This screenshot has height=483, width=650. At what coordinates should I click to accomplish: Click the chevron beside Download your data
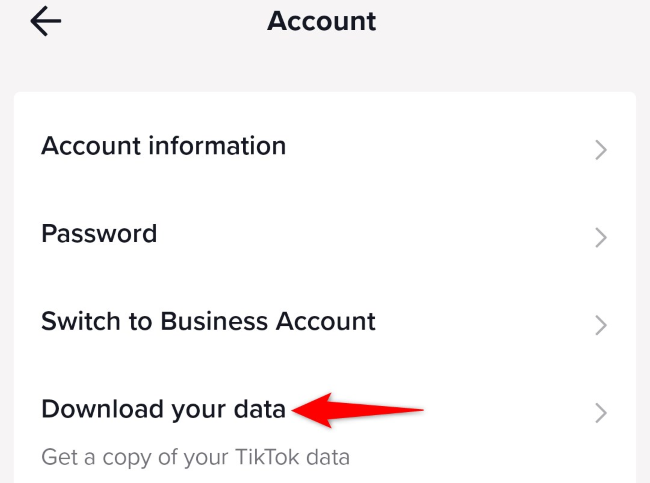coord(601,412)
